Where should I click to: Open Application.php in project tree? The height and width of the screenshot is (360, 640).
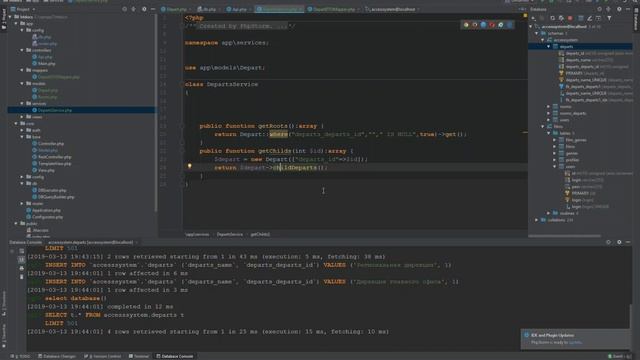click(46, 211)
